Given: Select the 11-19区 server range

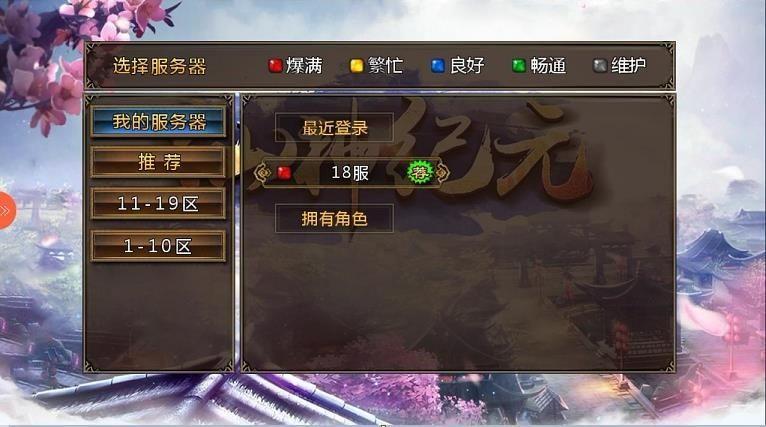Looking at the screenshot, I should pos(158,203).
